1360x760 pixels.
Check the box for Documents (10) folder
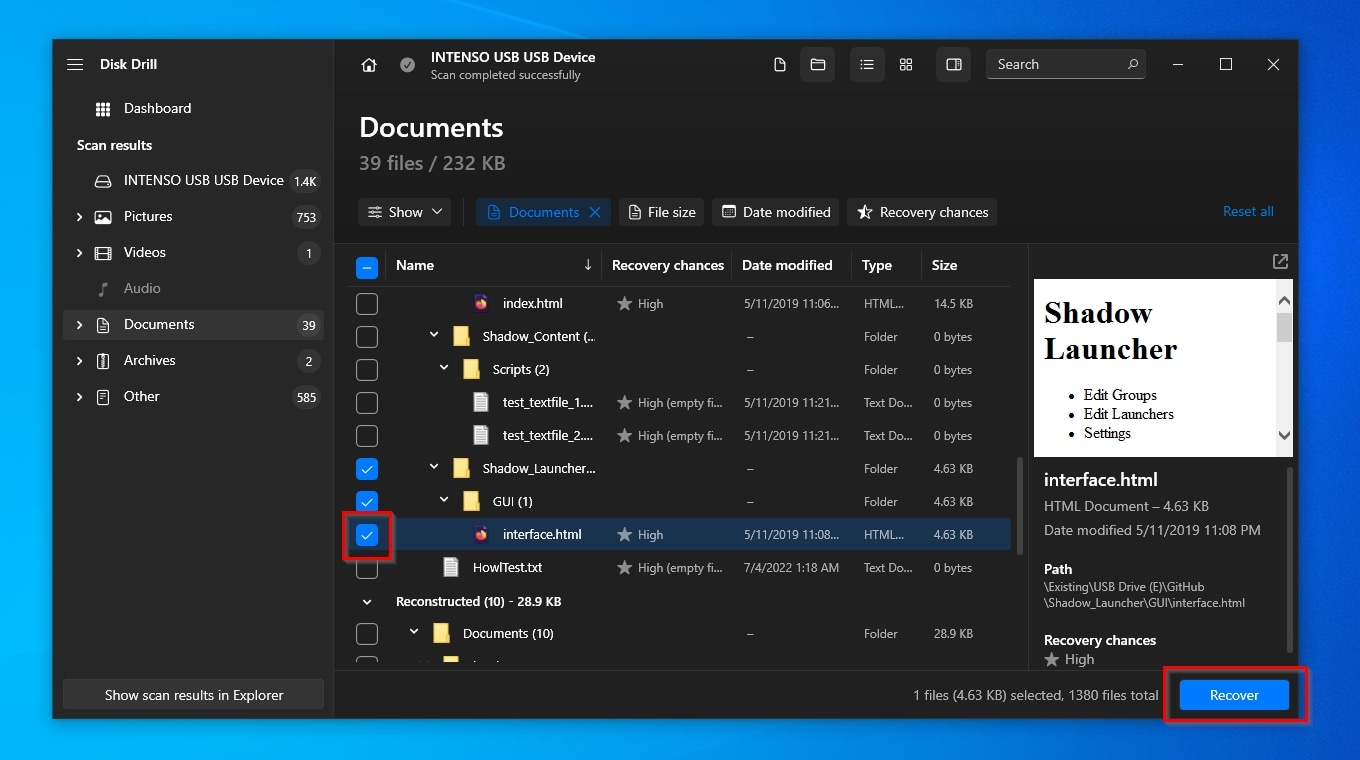pyautogui.click(x=367, y=634)
